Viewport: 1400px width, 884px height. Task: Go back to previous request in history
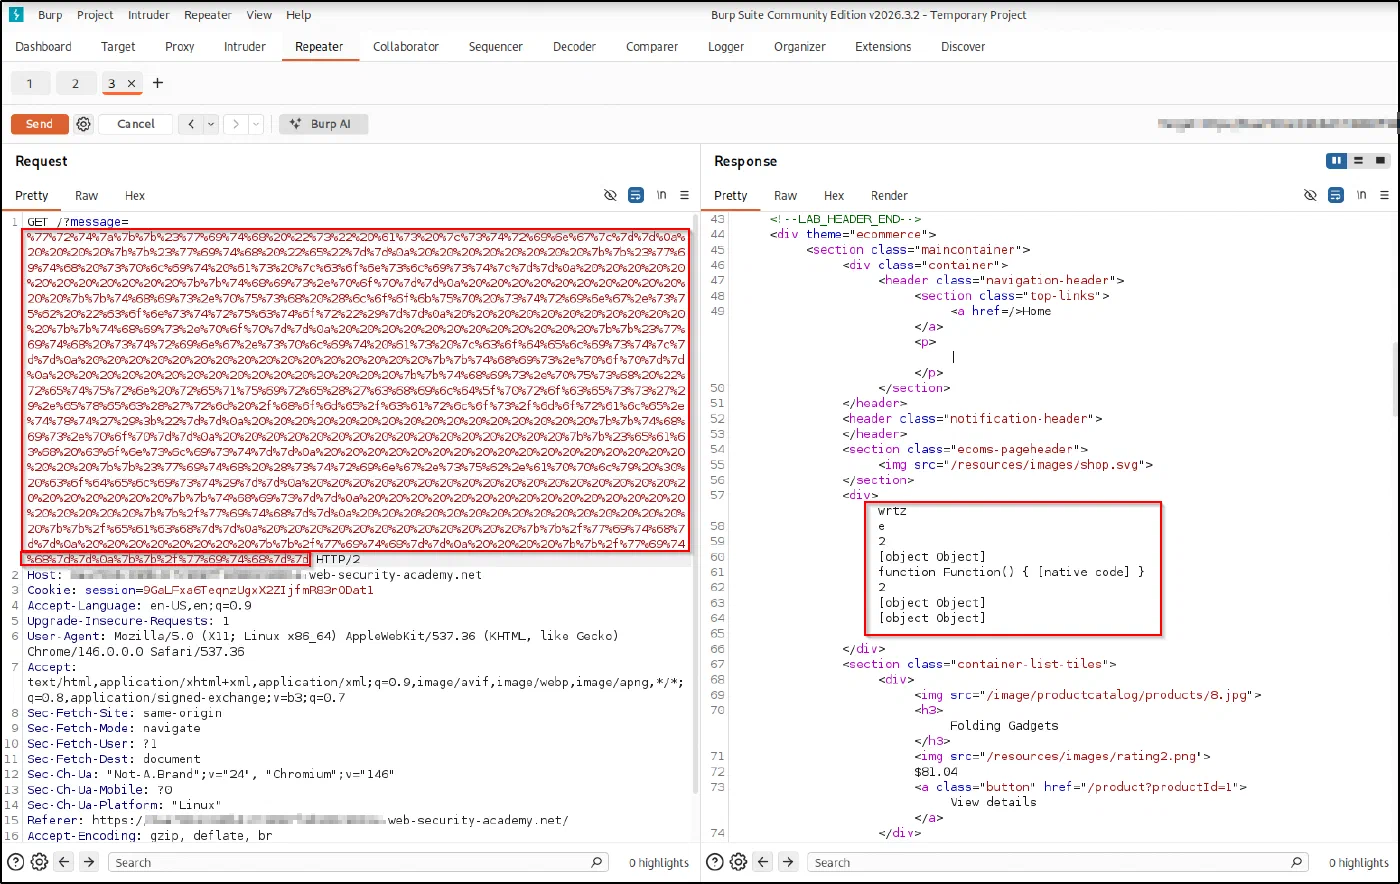click(191, 124)
